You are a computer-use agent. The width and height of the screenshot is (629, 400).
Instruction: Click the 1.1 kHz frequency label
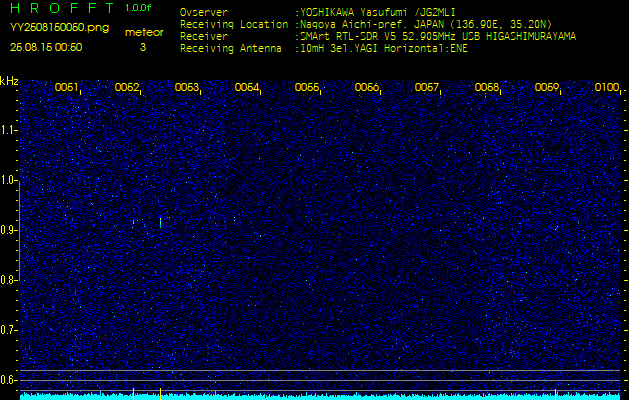click(8, 130)
